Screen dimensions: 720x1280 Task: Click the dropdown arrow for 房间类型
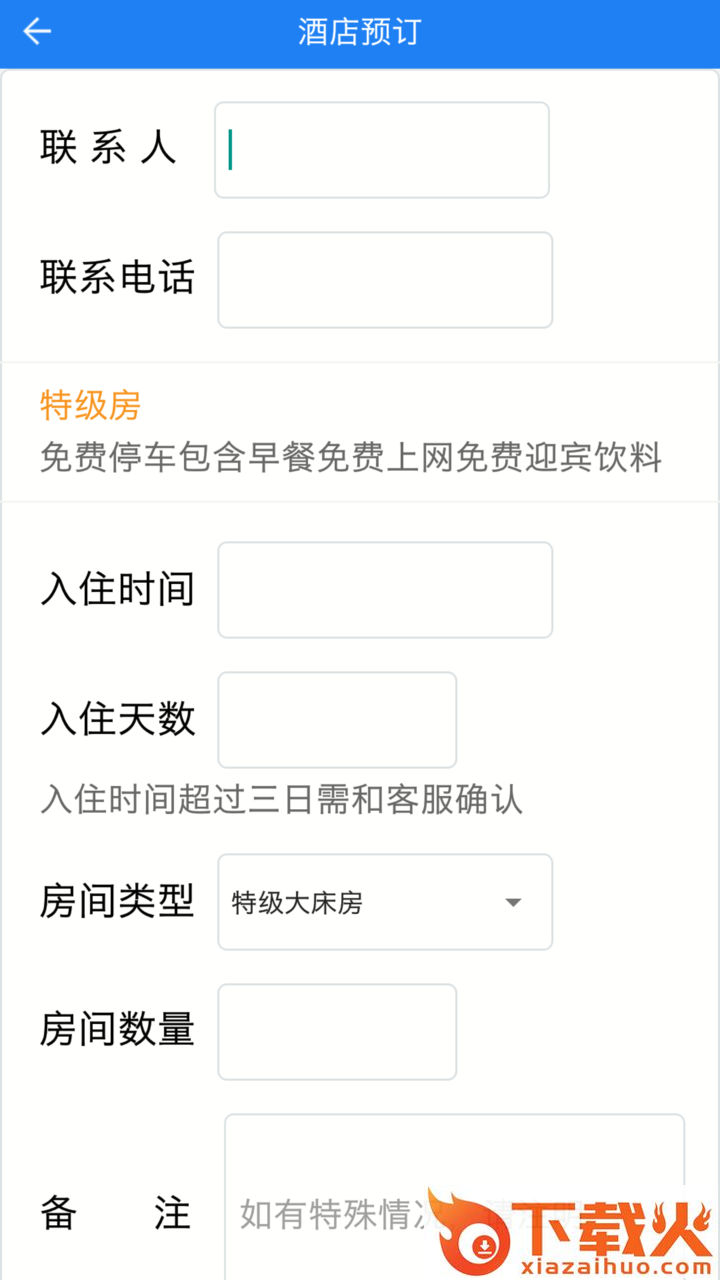pos(513,902)
